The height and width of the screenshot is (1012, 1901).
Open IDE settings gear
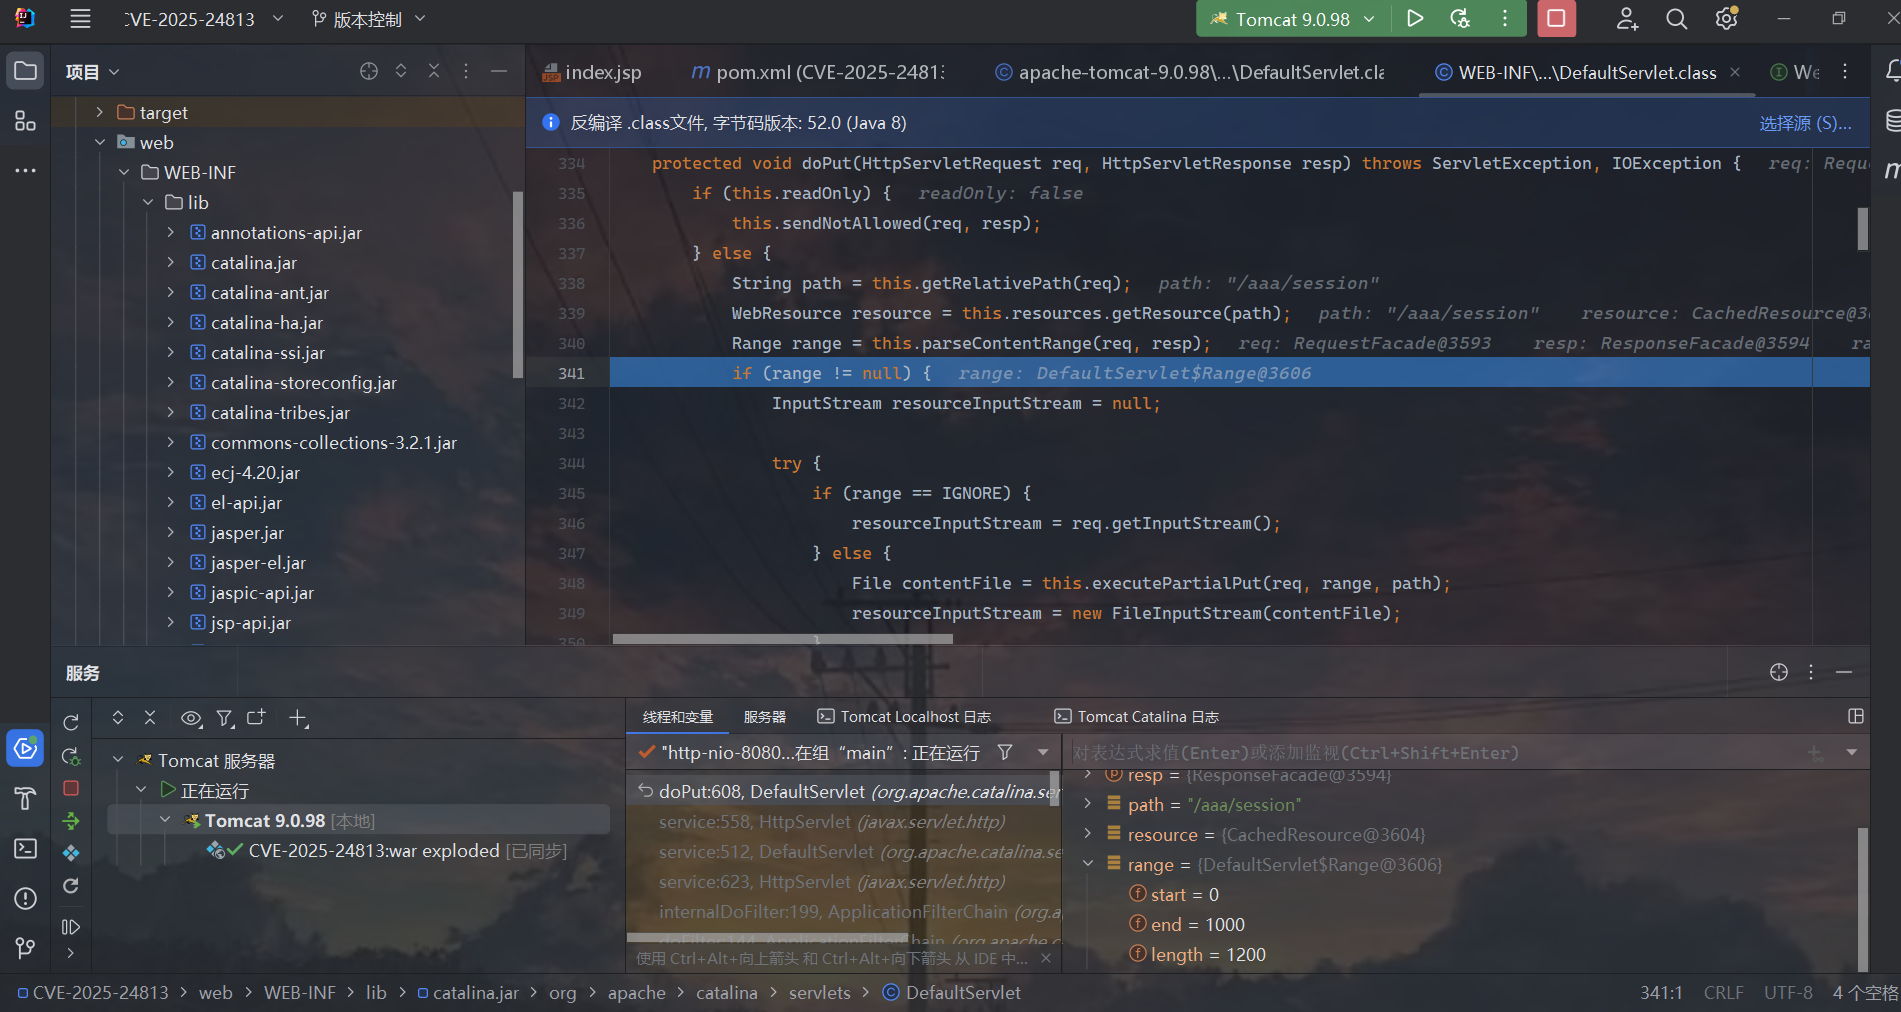coord(1727,19)
